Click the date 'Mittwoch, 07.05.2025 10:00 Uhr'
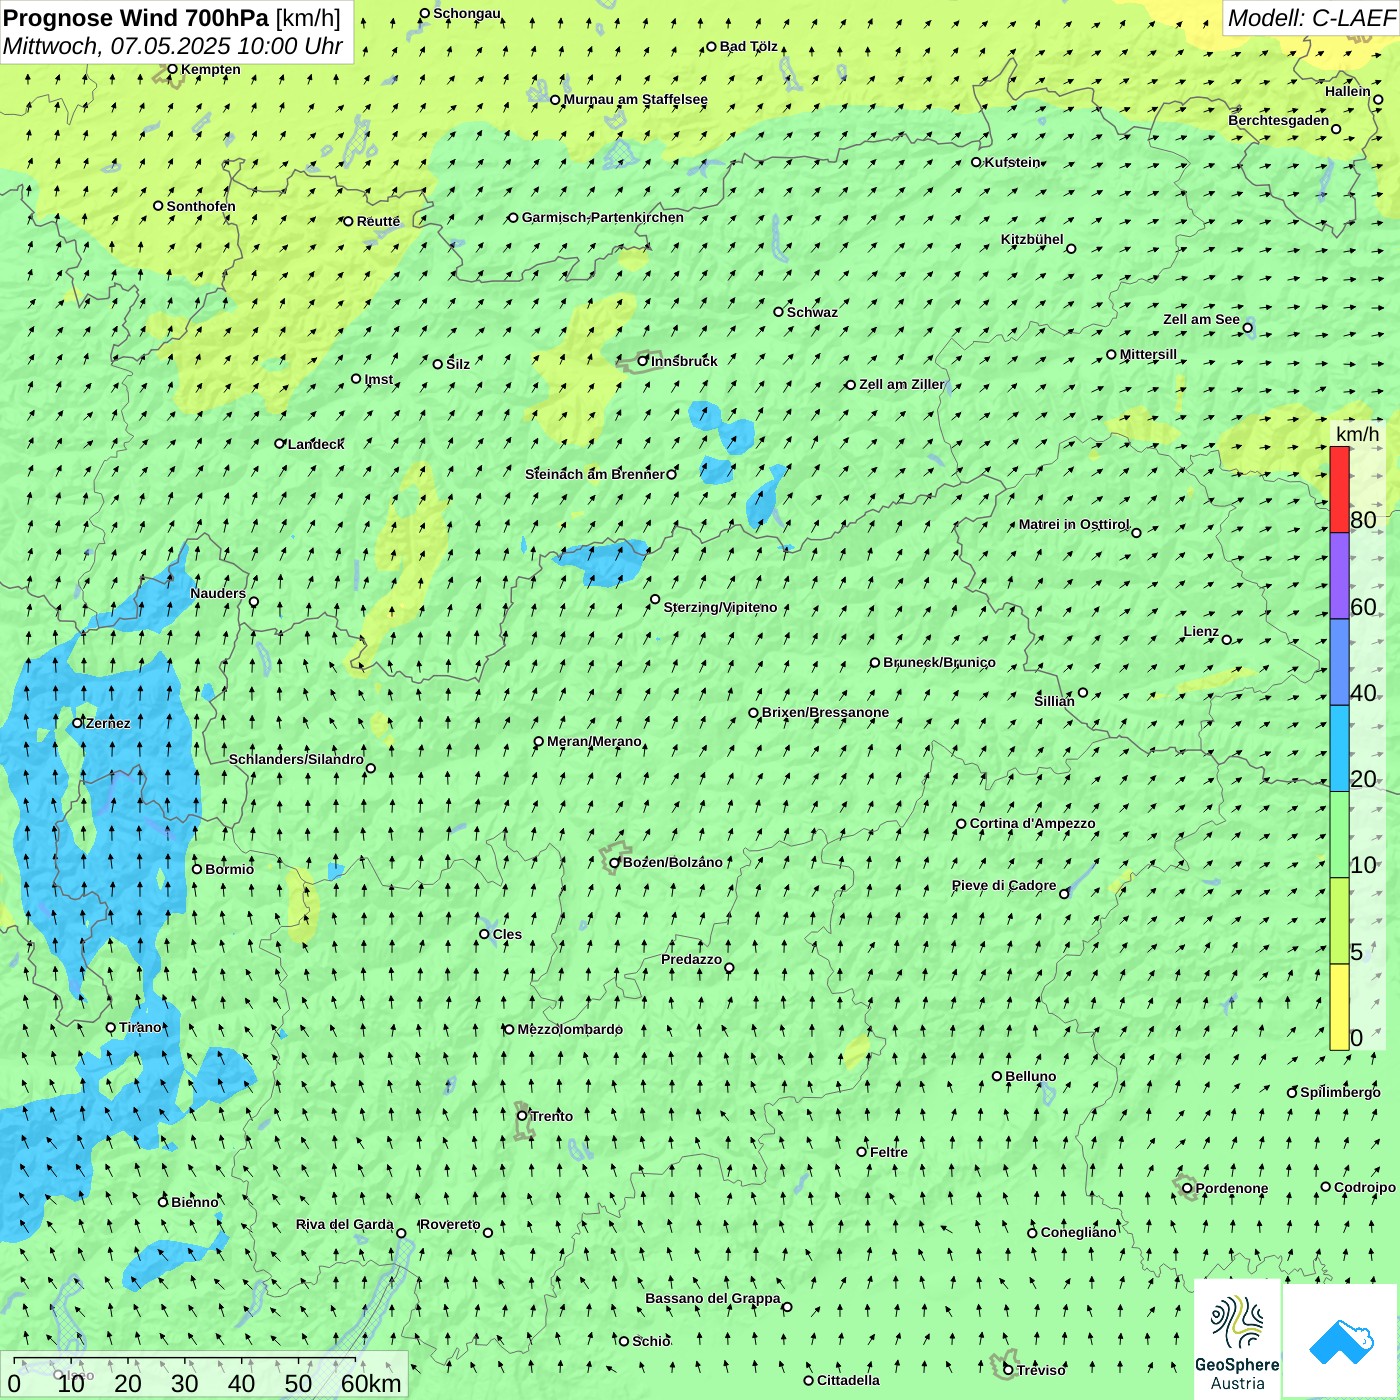1400x1400 pixels. 173,46
